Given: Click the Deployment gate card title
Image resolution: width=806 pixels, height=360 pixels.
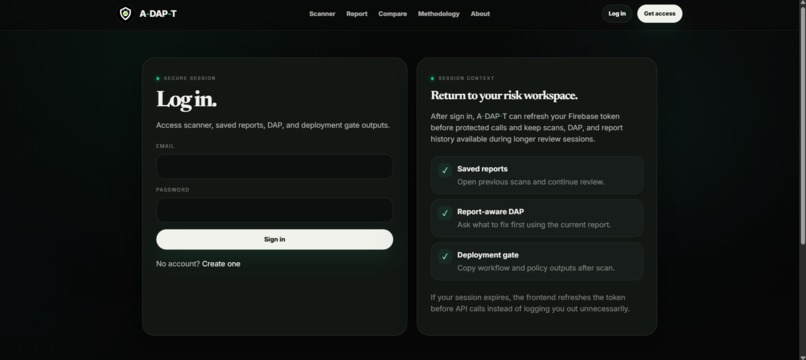Looking at the screenshot, I should [488, 255].
